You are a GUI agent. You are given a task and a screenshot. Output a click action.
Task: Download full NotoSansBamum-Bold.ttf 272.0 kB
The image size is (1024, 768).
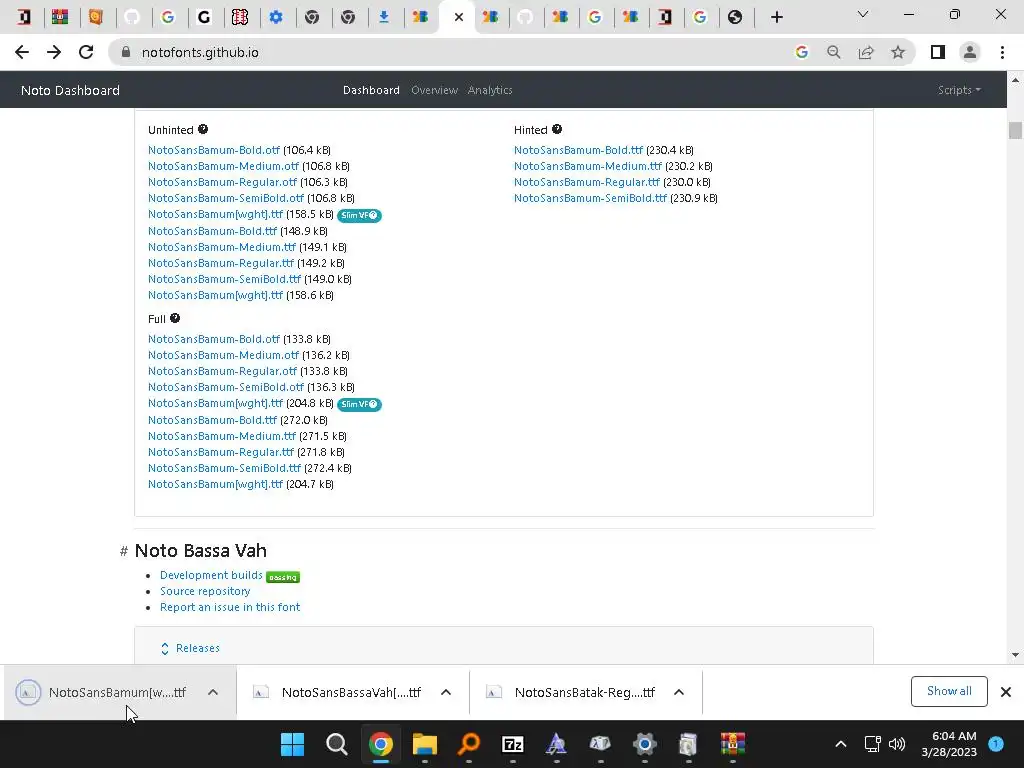(212, 420)
